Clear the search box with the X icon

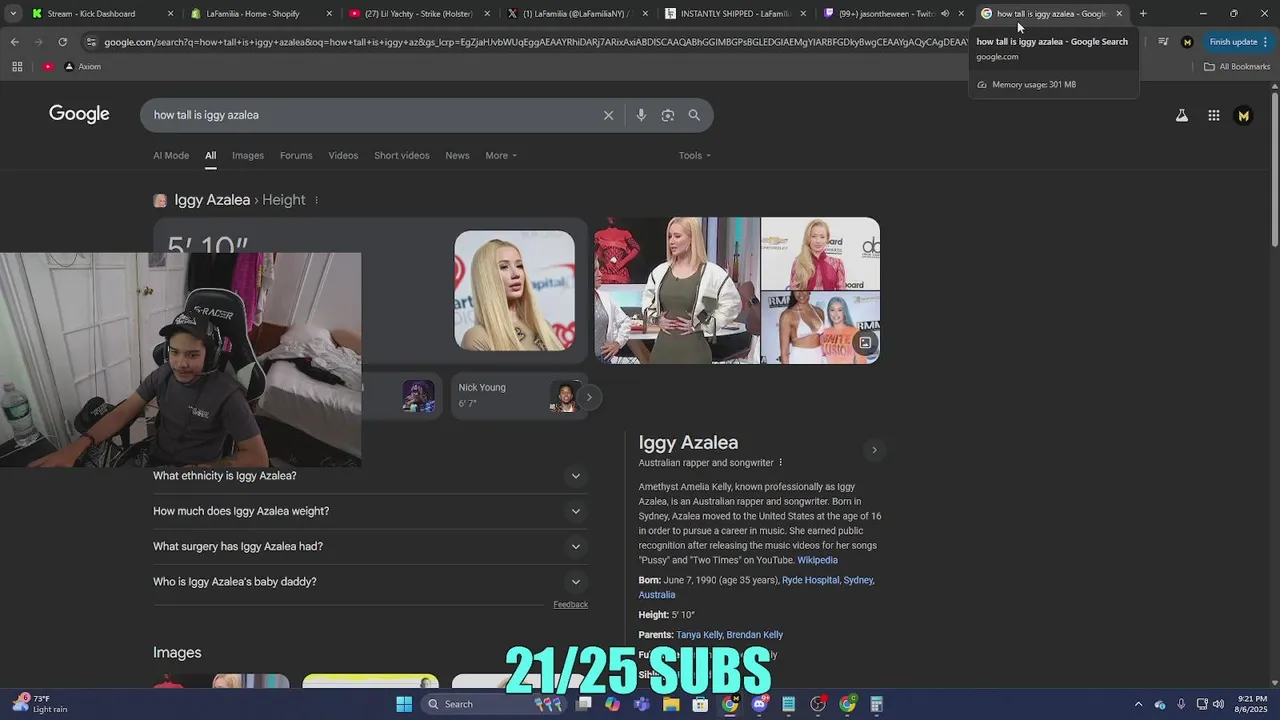coord(608,115)
